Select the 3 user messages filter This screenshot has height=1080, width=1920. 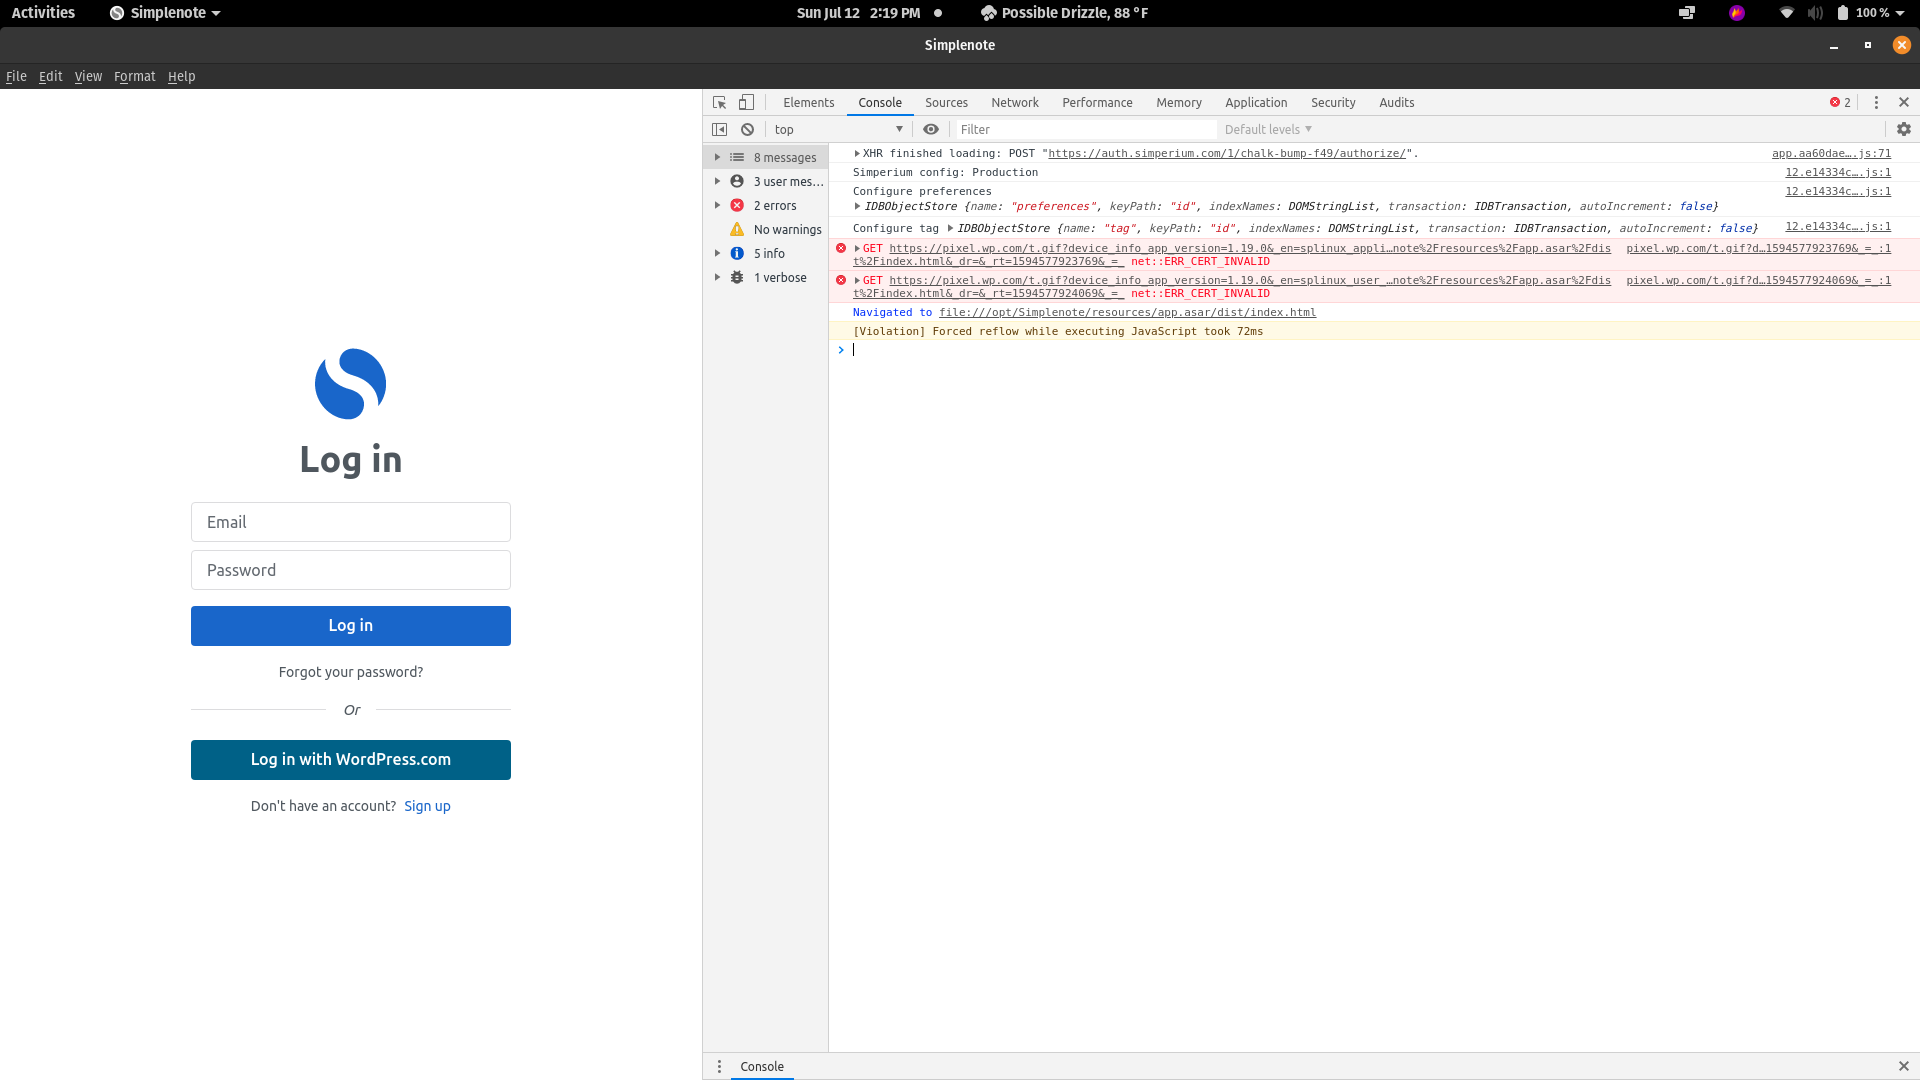pyautogui.click(x=788, y=181)
